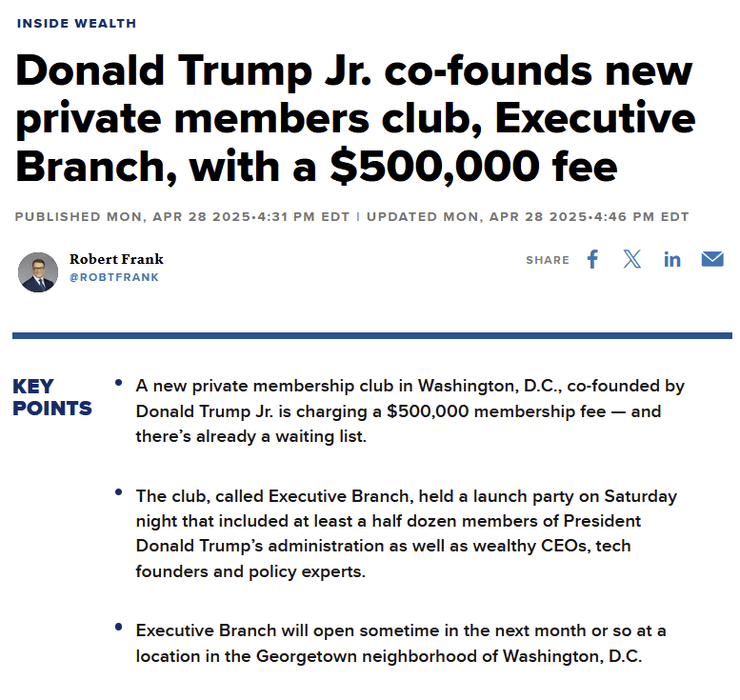Click the article headline about Executive Branch
The height and width of the screenshot is (700, 740).
click(x=355, y=118)
